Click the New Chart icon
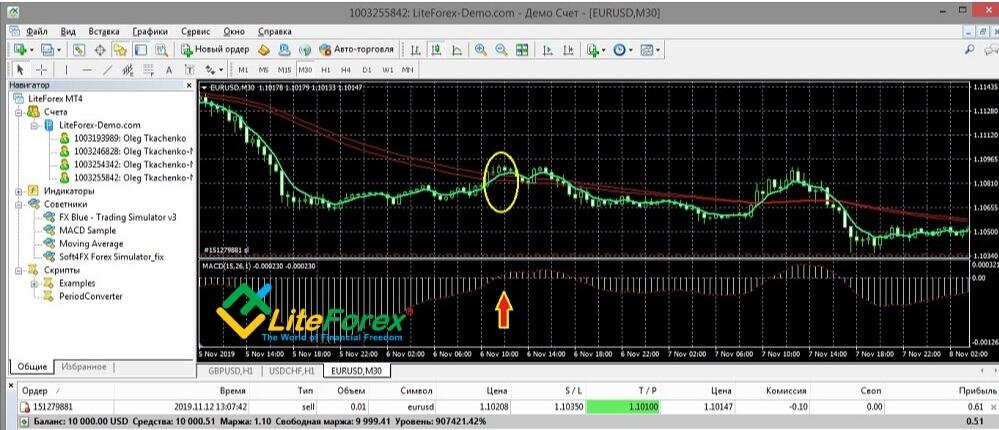This screenshot has height=430, width=999. [x=20, y=49]
